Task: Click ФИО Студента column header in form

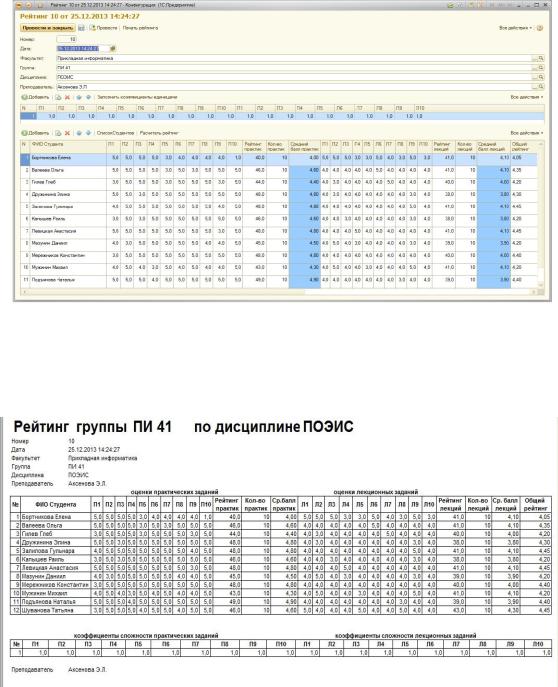Action: click(x=68, y=146)
